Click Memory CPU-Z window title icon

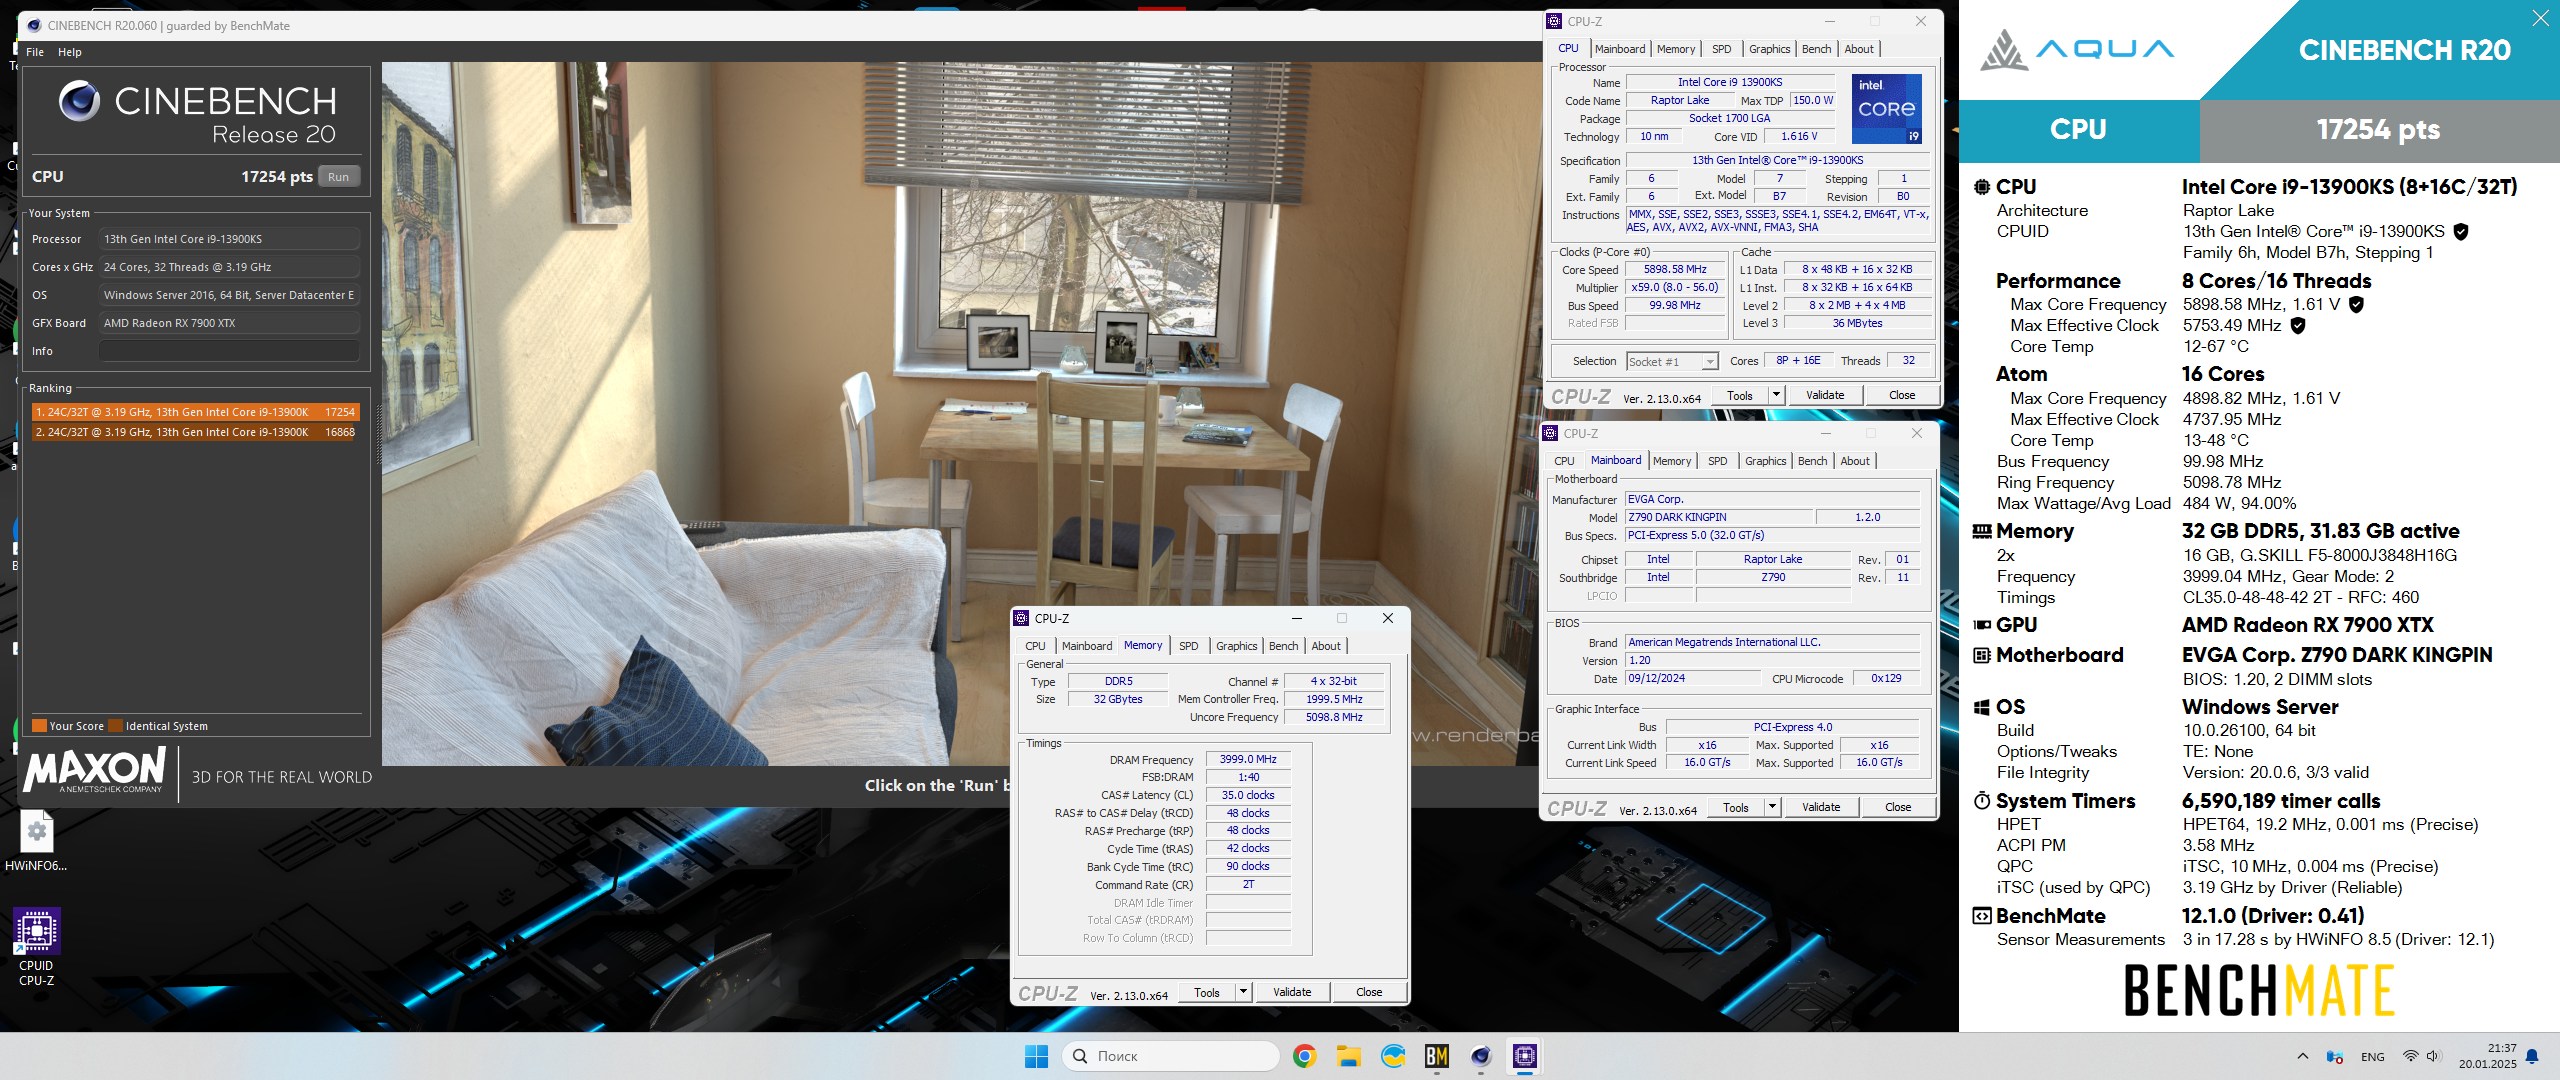[1021, 618]
